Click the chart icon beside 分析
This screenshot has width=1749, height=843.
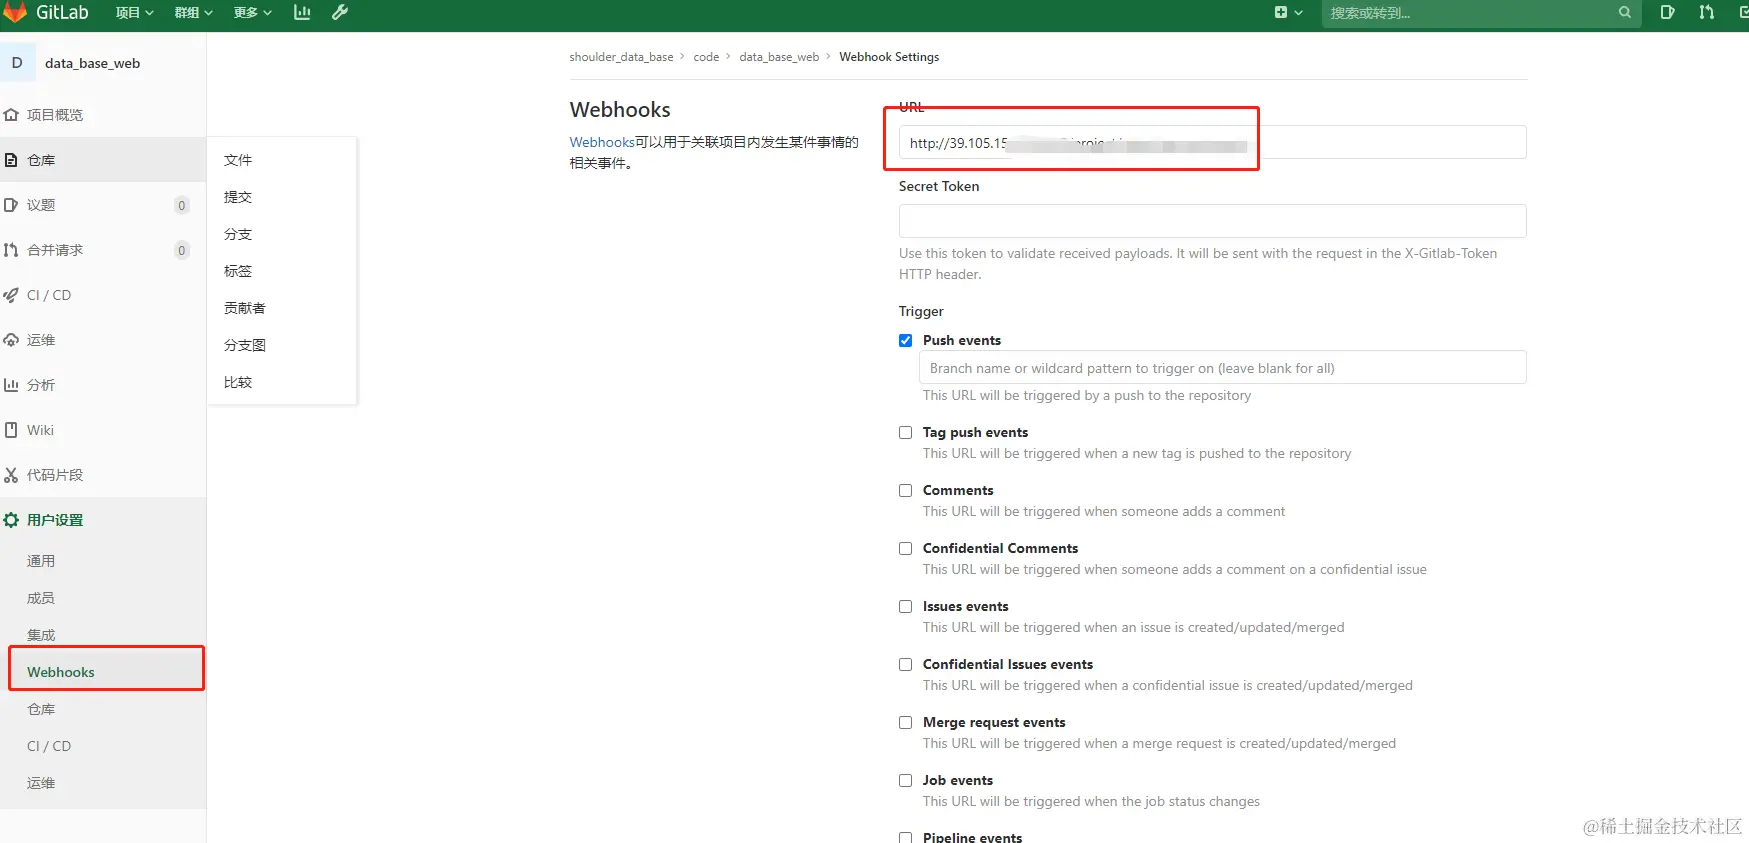11,385
